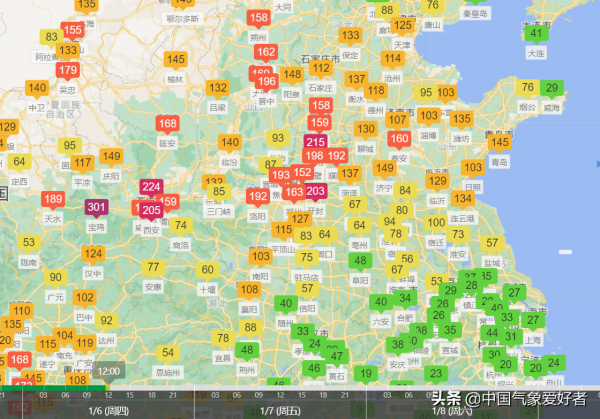Select the 103 marker above 南阳
The image size is (600, 419).
[x=261, y=256]
